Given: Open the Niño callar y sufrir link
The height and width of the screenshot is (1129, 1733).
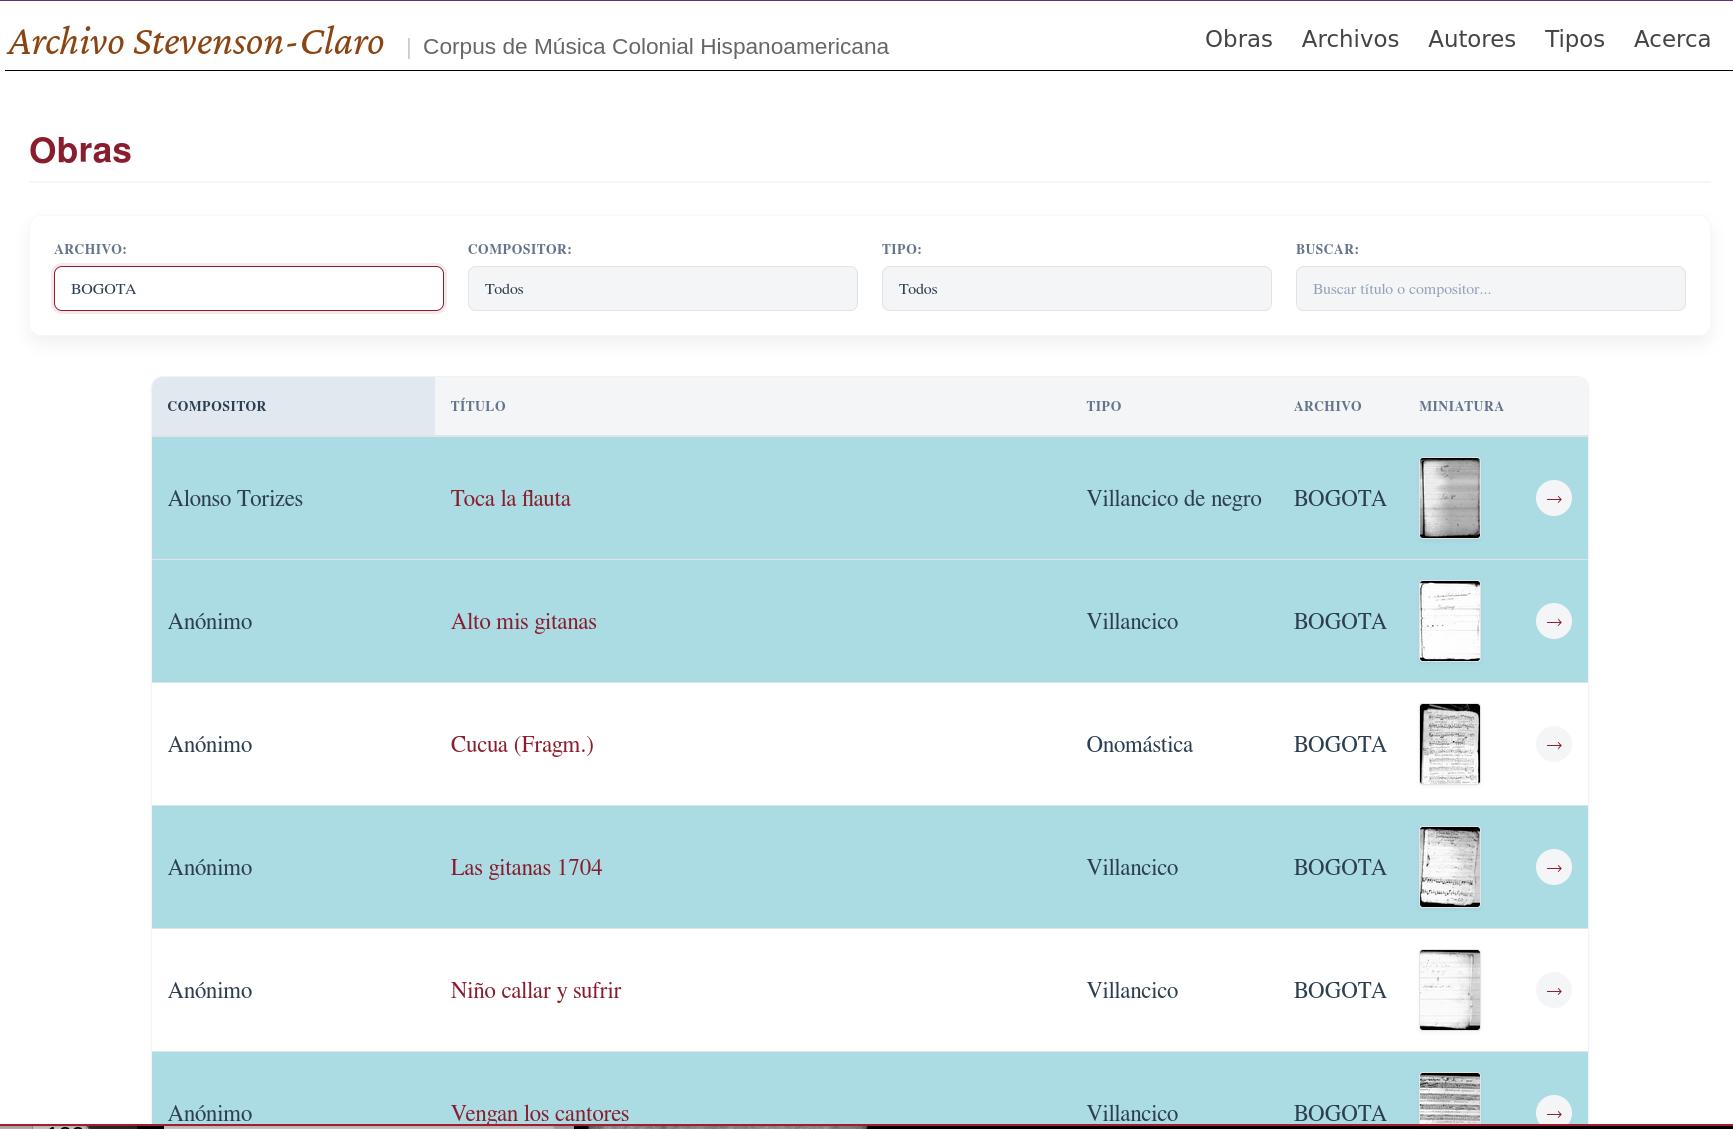Looking at the screenshot, I should [535, 990].
